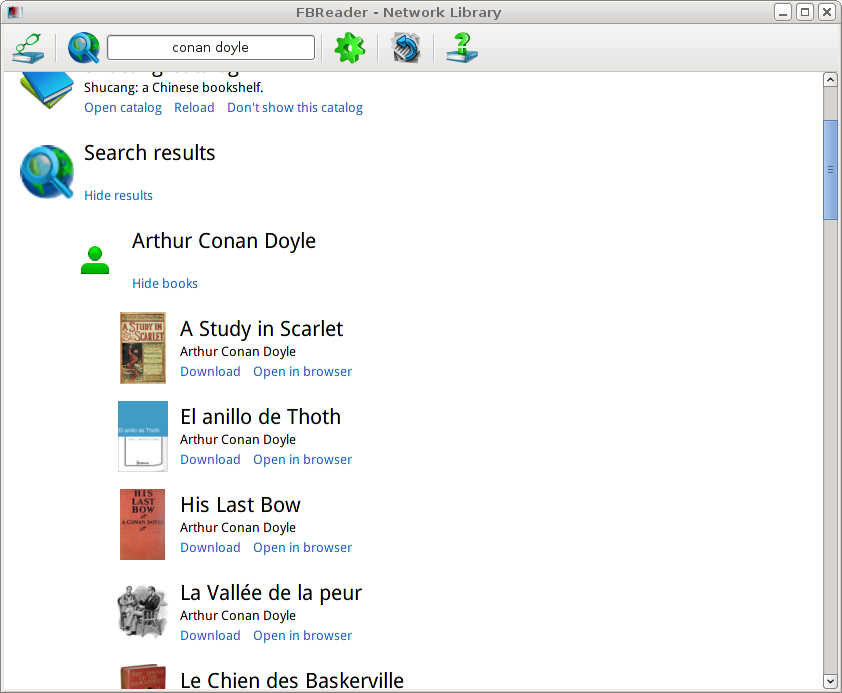Click the network search globe icon in toolbar
The height and width of the screenshot is (693, 842).
pyautogui.click(x=84, y=48)
